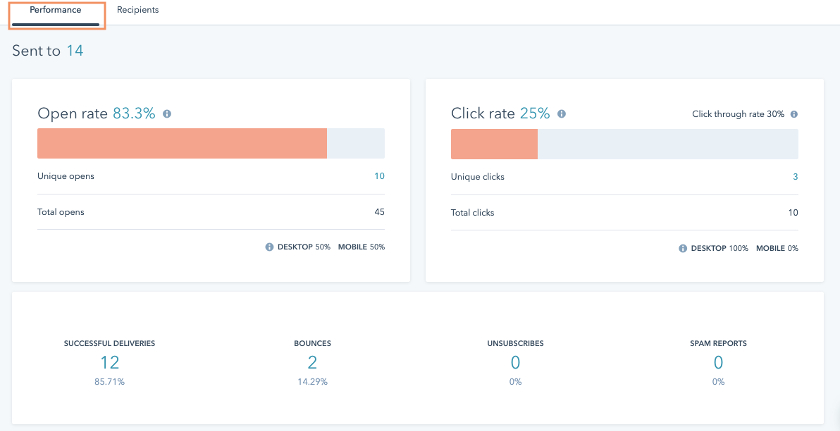View the 12 successful deliveries
840x431 pixels.
pyautogui.click(x=109, y=363)
